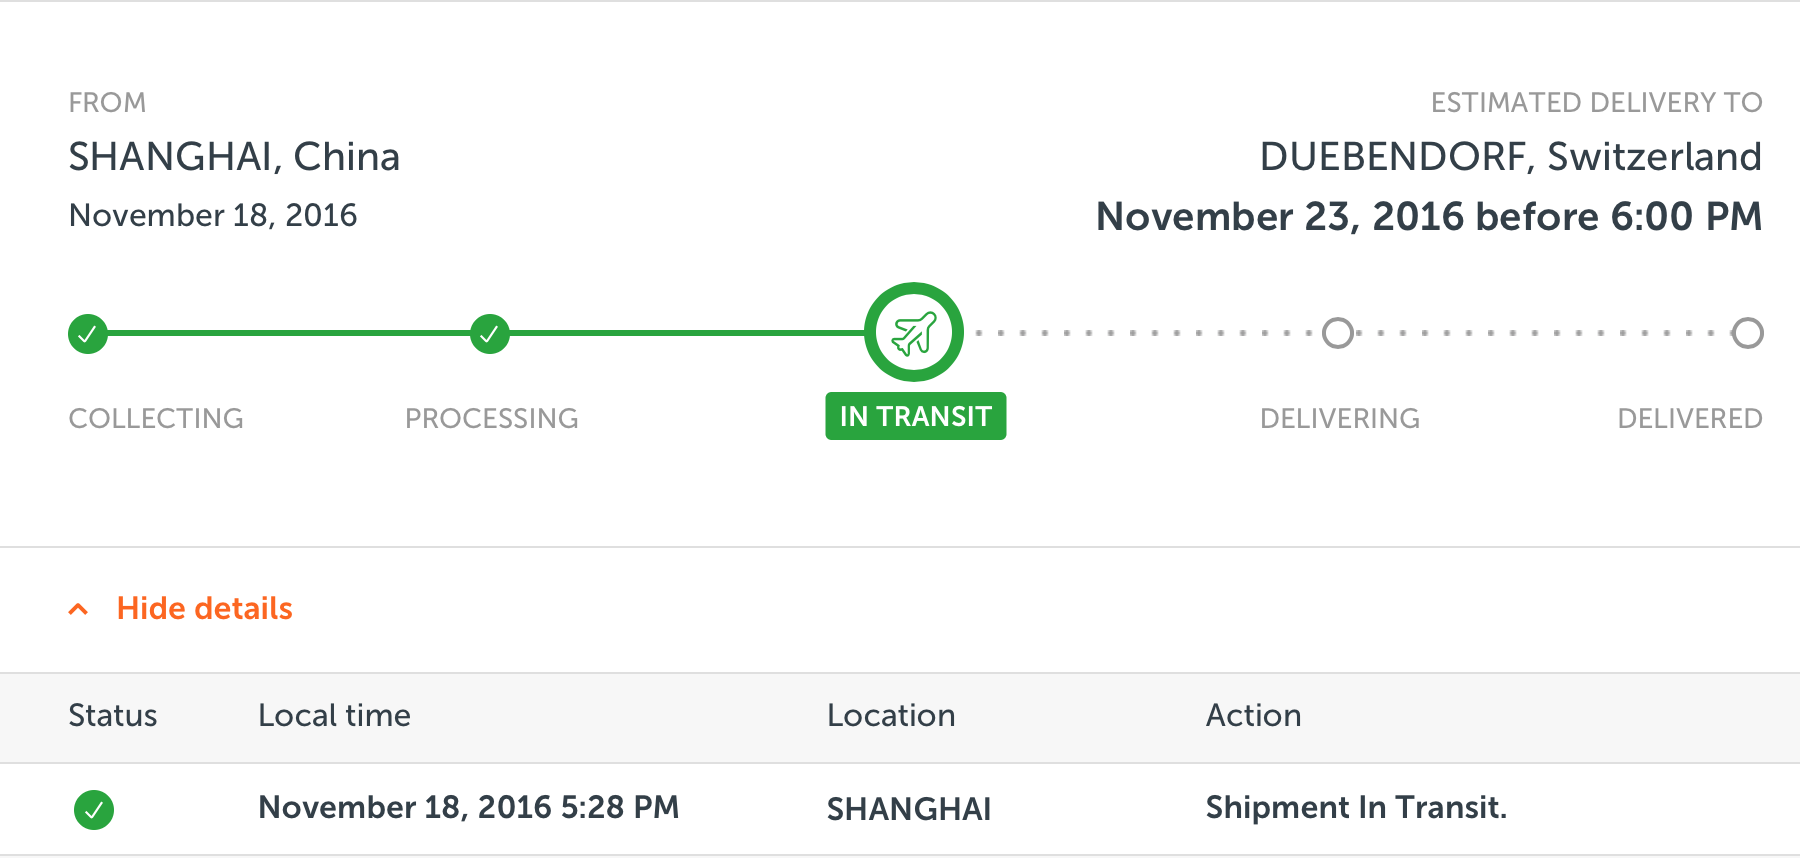Collapse details with the orange chevron

coord(78,609)
